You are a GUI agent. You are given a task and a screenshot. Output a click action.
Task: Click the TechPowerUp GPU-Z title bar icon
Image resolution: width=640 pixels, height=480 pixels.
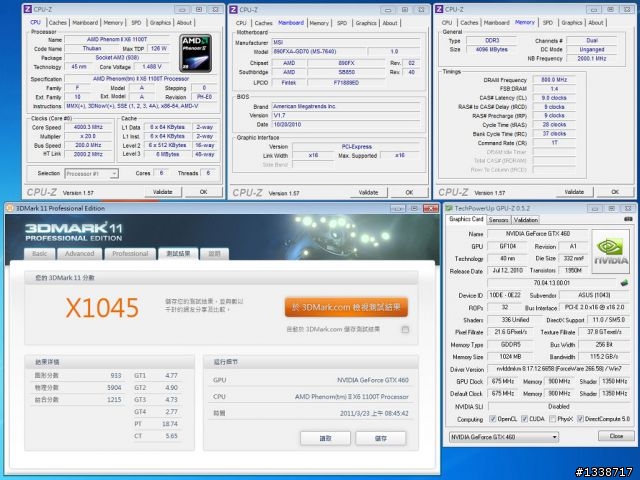(449, 208)
